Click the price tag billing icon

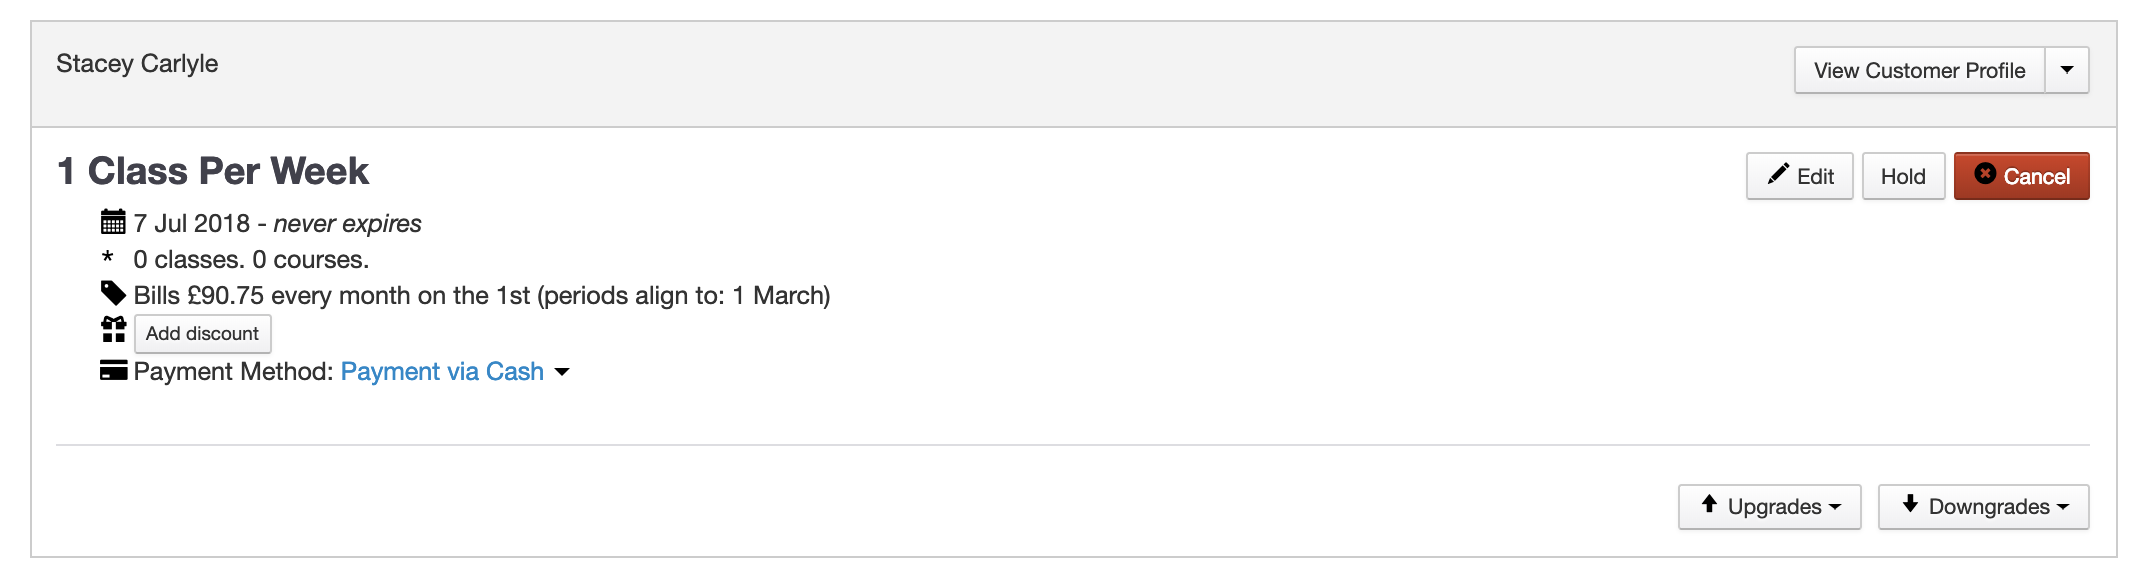(x=113, y=294)
